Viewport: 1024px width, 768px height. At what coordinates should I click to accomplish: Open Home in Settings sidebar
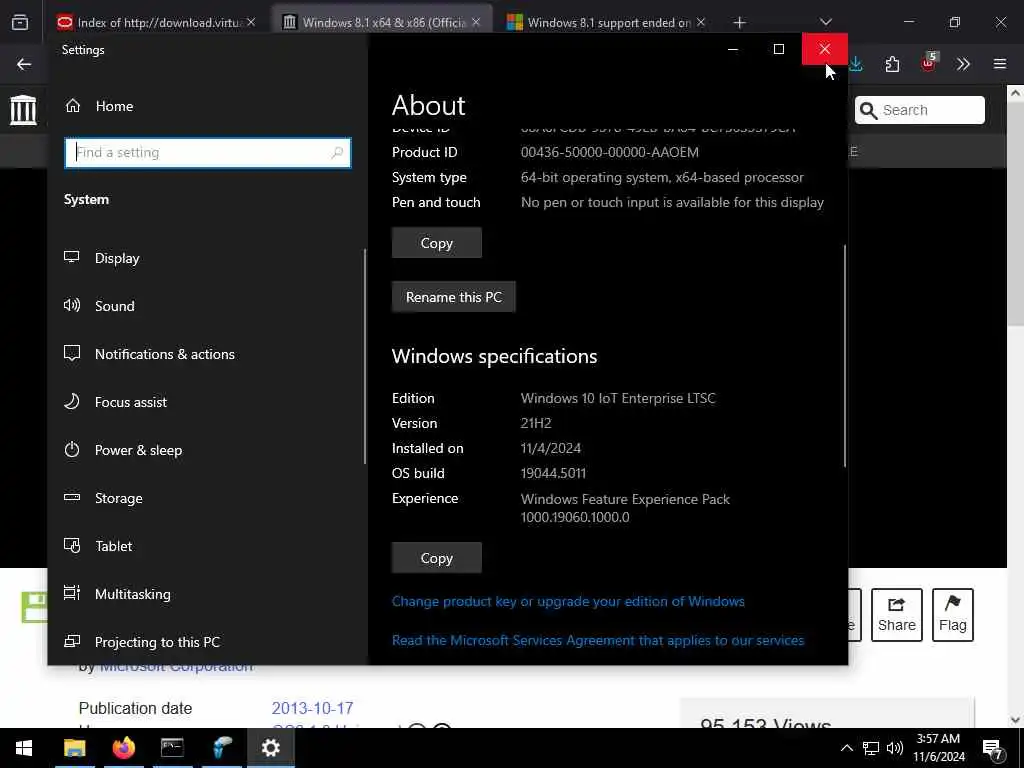pyautogui.click(x=99, y=106)
